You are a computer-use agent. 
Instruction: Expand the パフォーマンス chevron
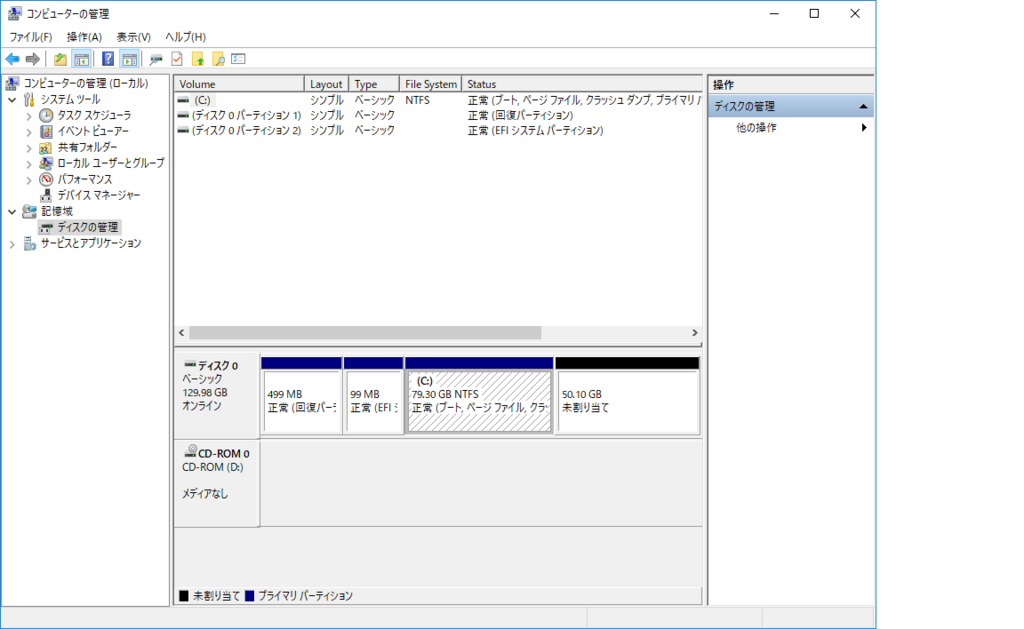29,180
